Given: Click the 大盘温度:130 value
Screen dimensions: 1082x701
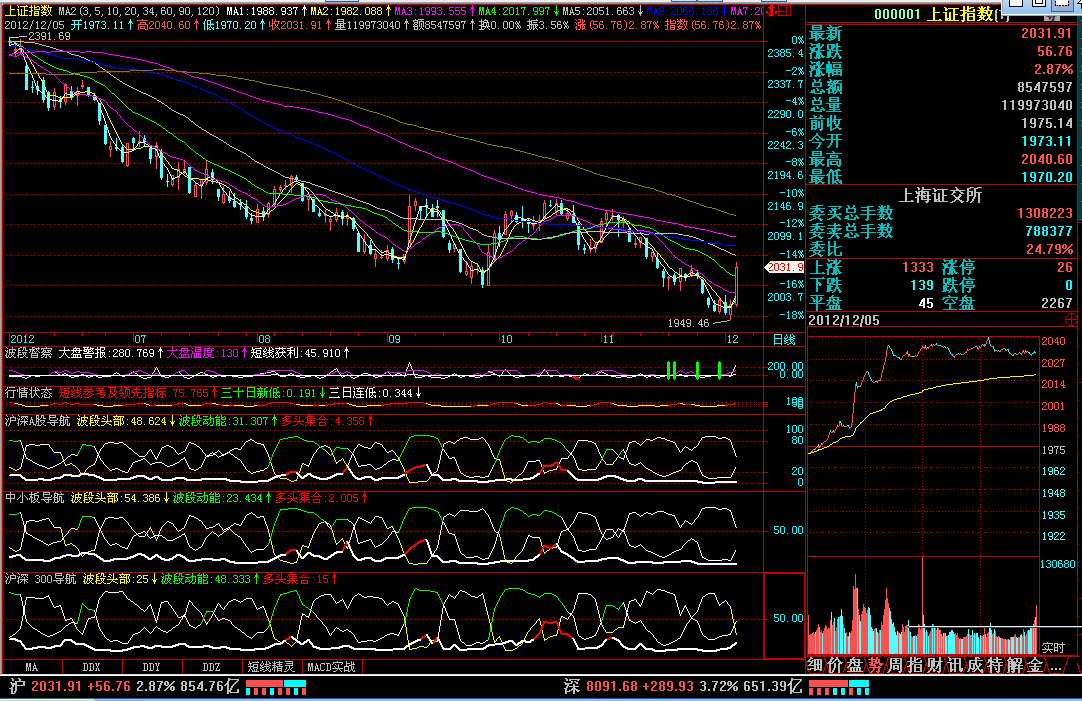Looking at the screenshot, I should (206, 353).
